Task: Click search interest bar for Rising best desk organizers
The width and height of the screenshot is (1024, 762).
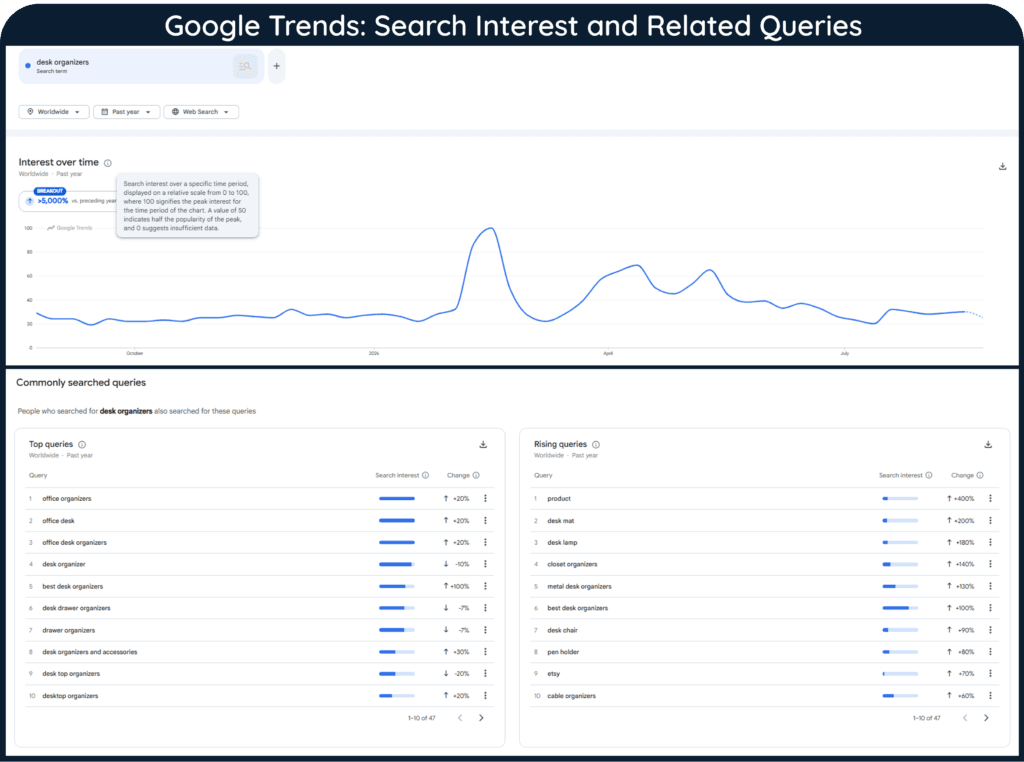Action: [900, 608]
